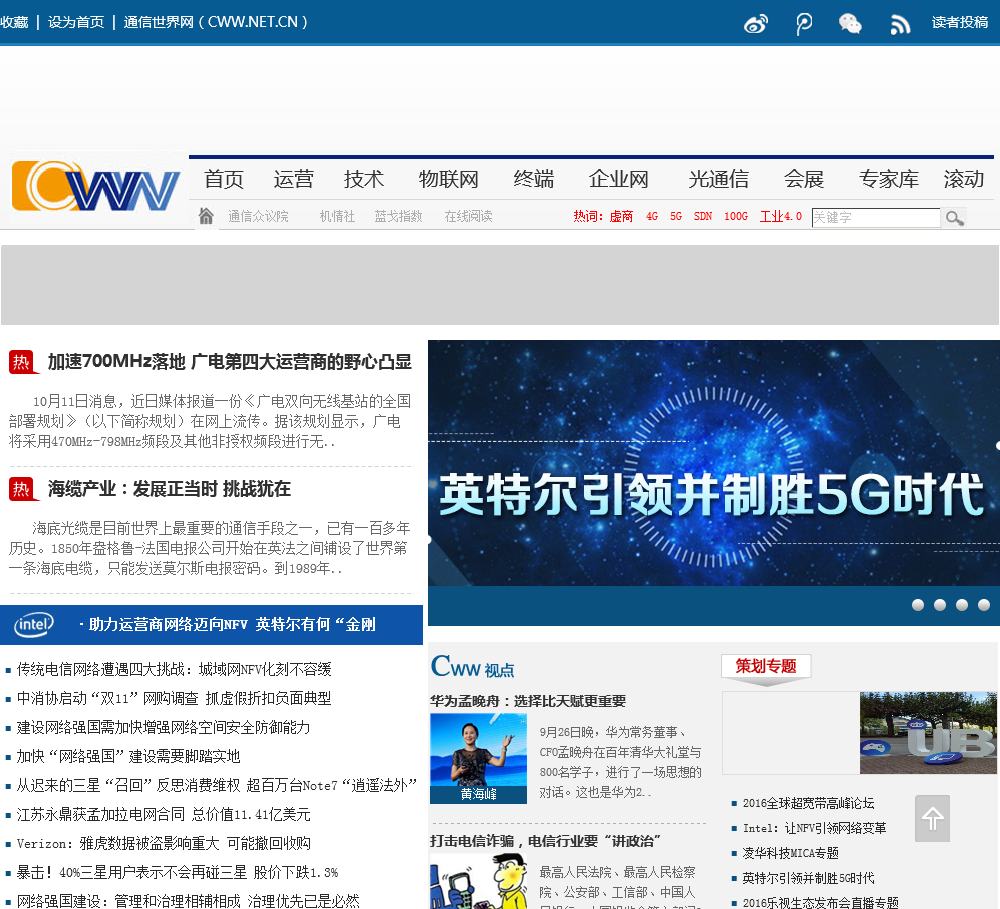Open 在线阅读 sub-navigation link
1000x909 pixels.
point(468,217)
